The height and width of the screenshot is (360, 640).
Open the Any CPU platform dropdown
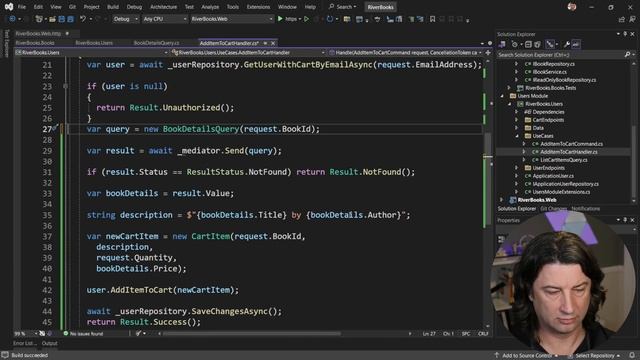point(164,19)
